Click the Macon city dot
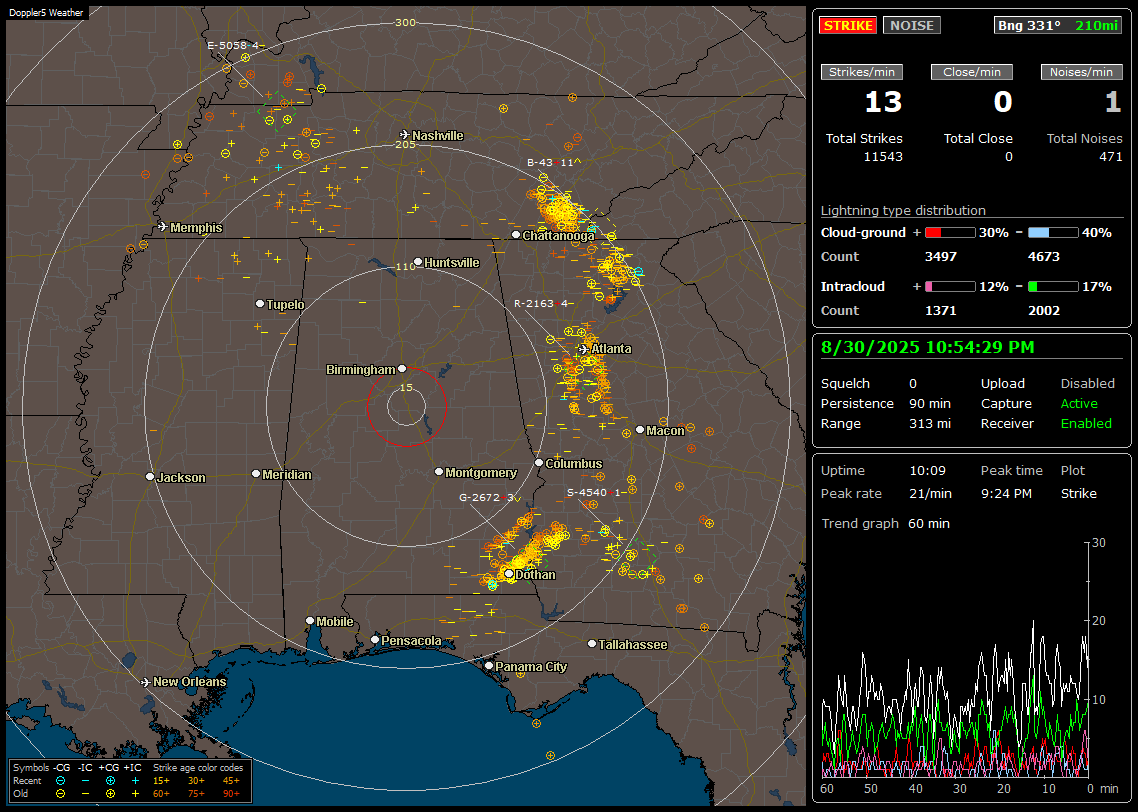The width and height of the screenshot is (1138, 812). [639, 430]
